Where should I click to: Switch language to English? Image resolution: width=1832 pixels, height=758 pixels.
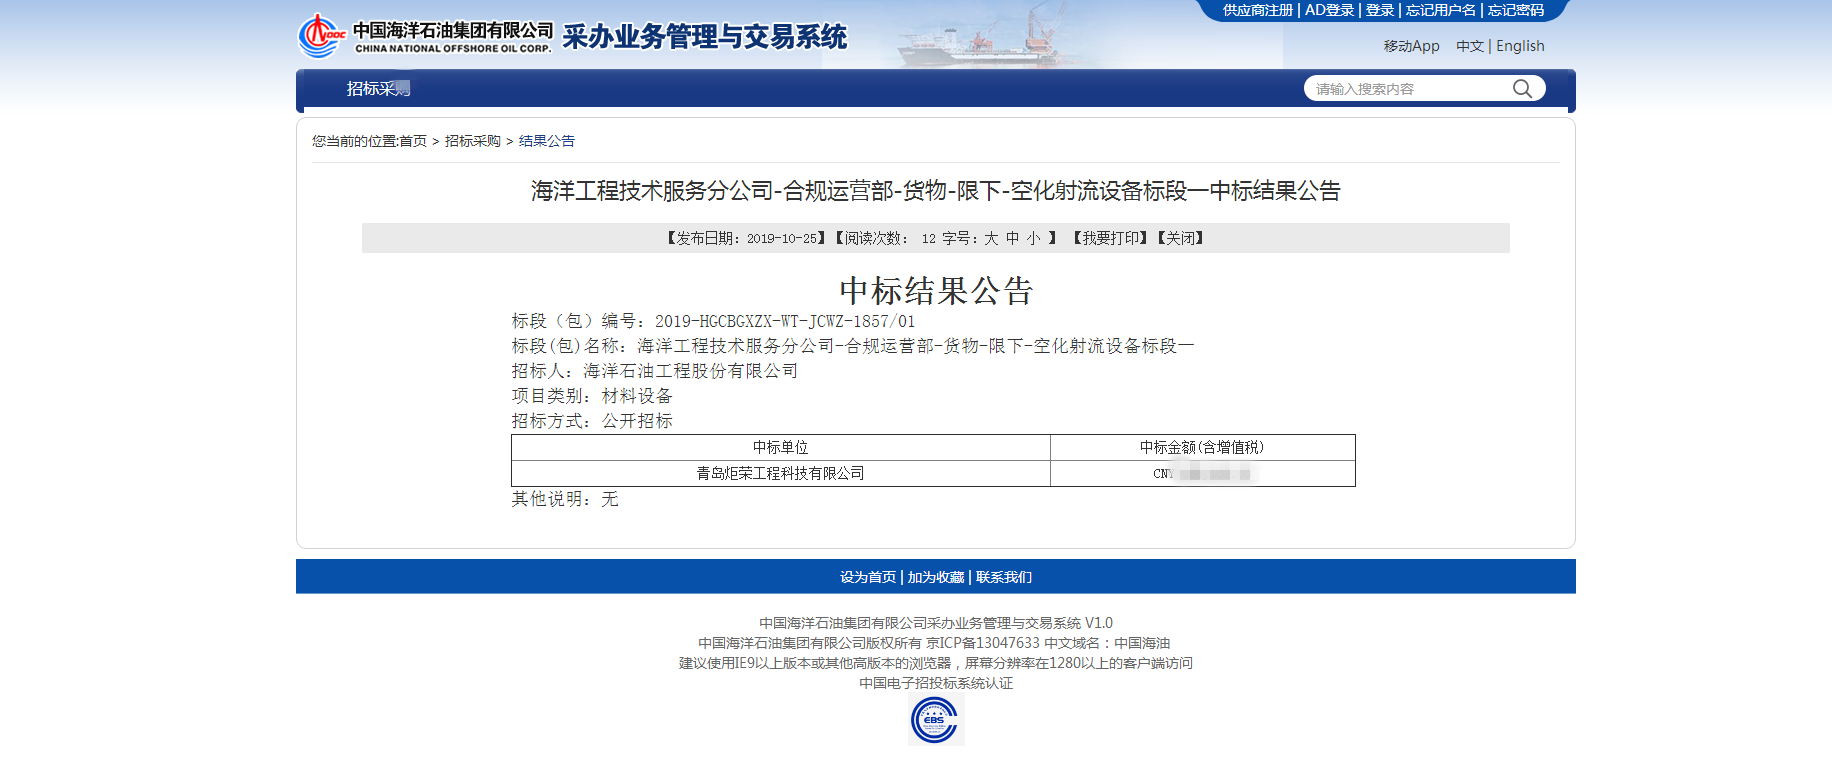(1520, 46)
